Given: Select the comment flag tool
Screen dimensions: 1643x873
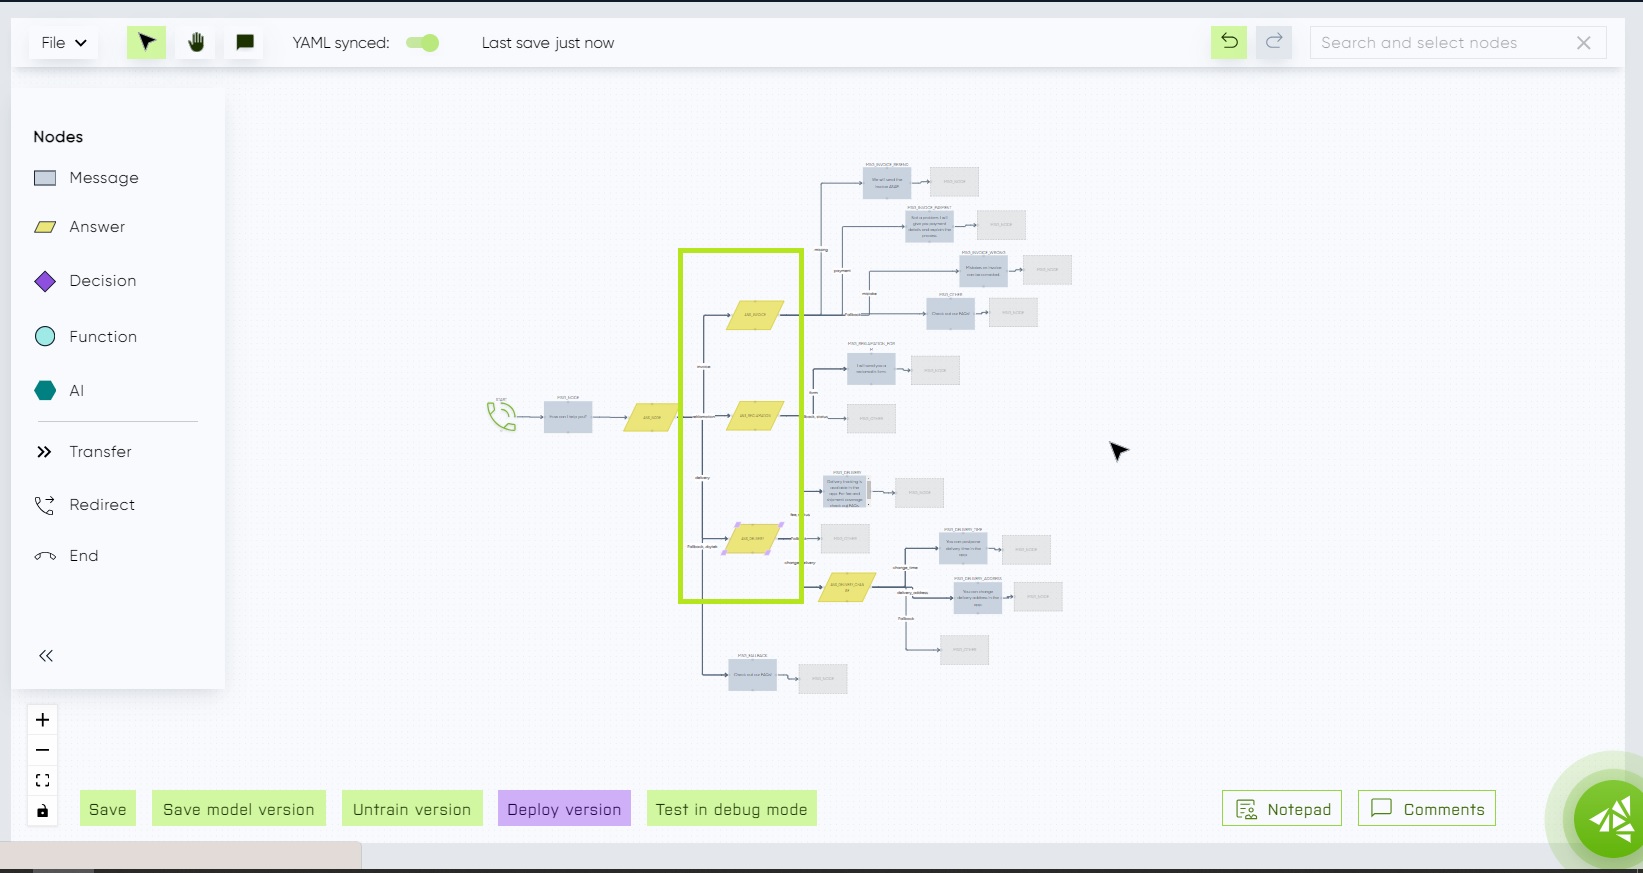Looking at the screenshot, I should (245, 42).
